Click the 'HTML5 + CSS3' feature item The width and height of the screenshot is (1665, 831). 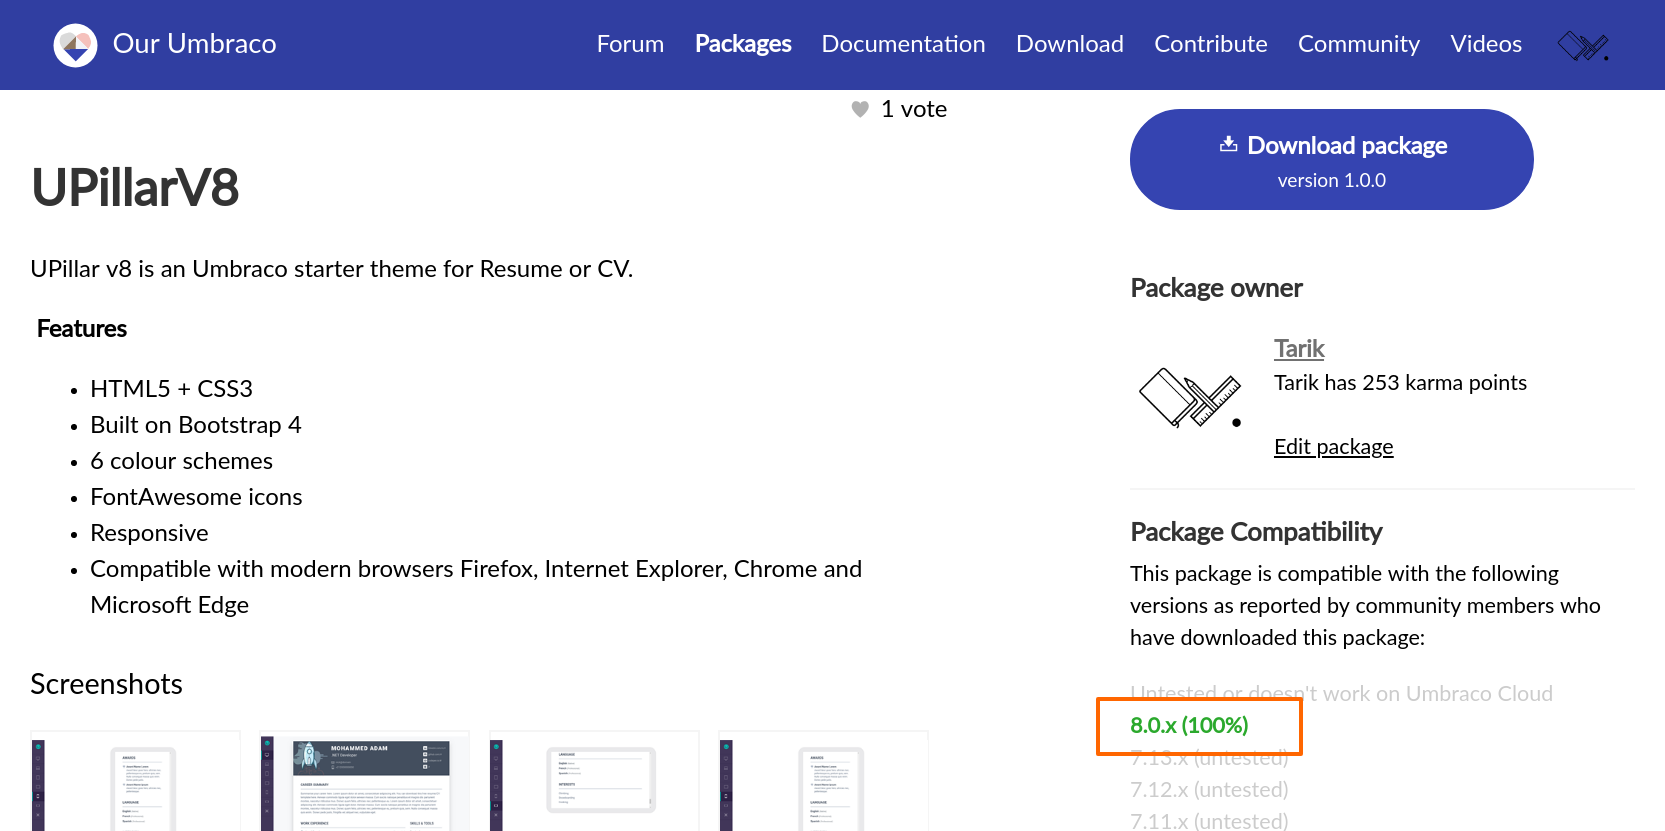point(171,389)
